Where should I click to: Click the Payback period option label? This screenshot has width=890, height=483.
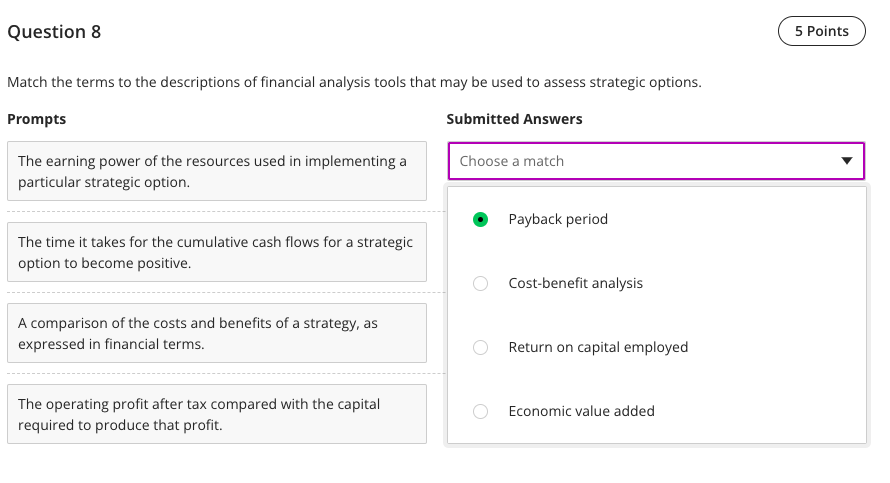click(x=558, y=219)
